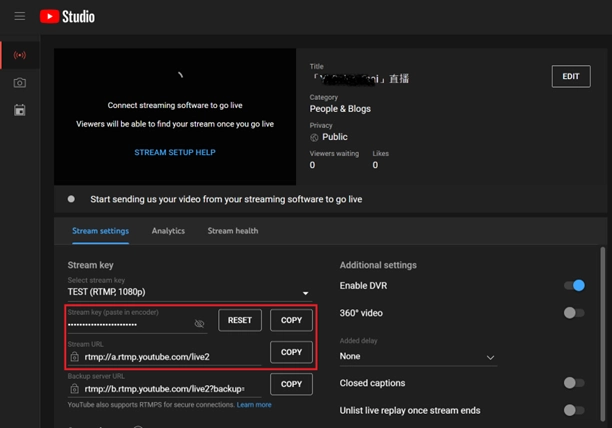Click the 'Viewers waiting' count label
Image resolution: width=612 pixels, height=428 pixels.
coord(334,154)
